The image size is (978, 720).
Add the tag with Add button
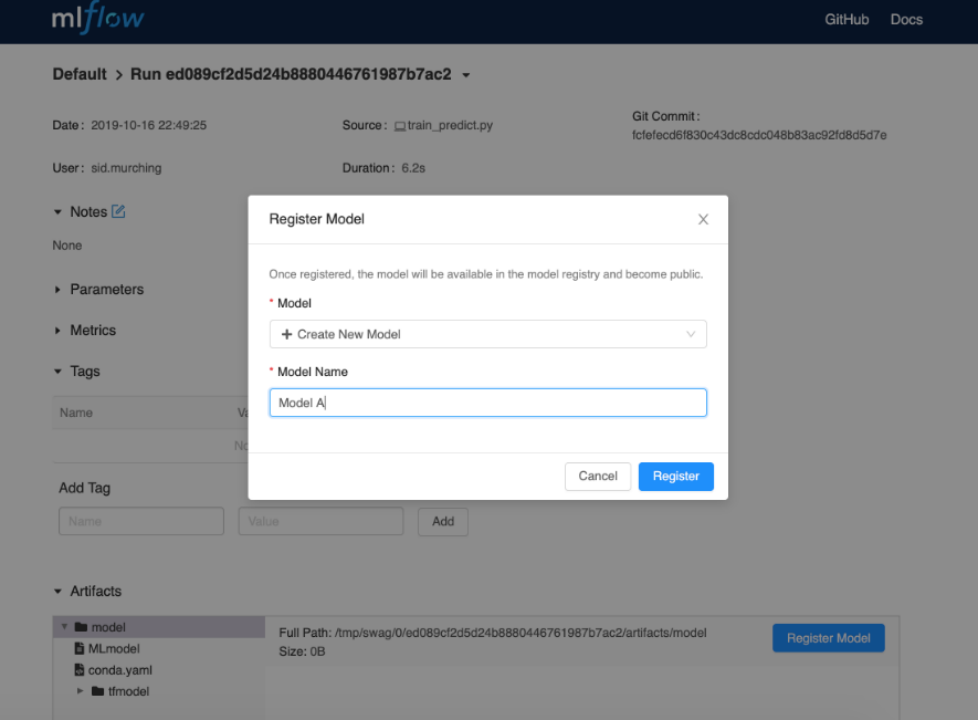coord(443,521)
